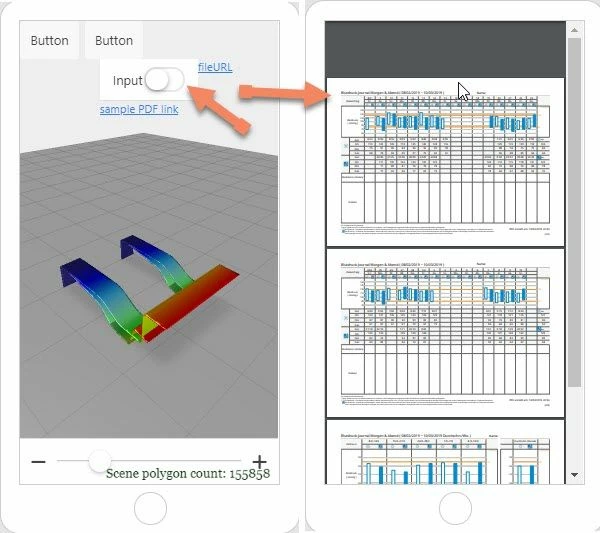Click the minus icon beside the slider
Viewport: 600px width, 533px height.
(x=38, y=462)
